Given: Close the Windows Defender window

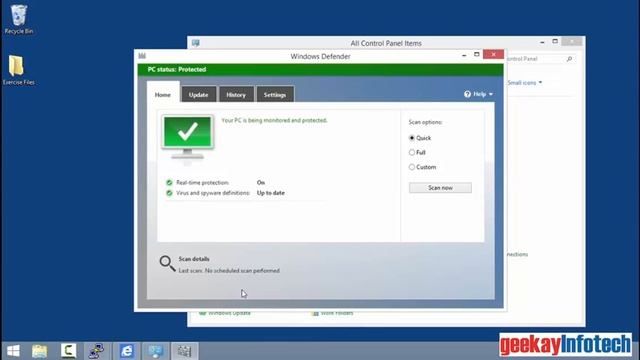Looking at the screenshot, I should click(493, 54).
